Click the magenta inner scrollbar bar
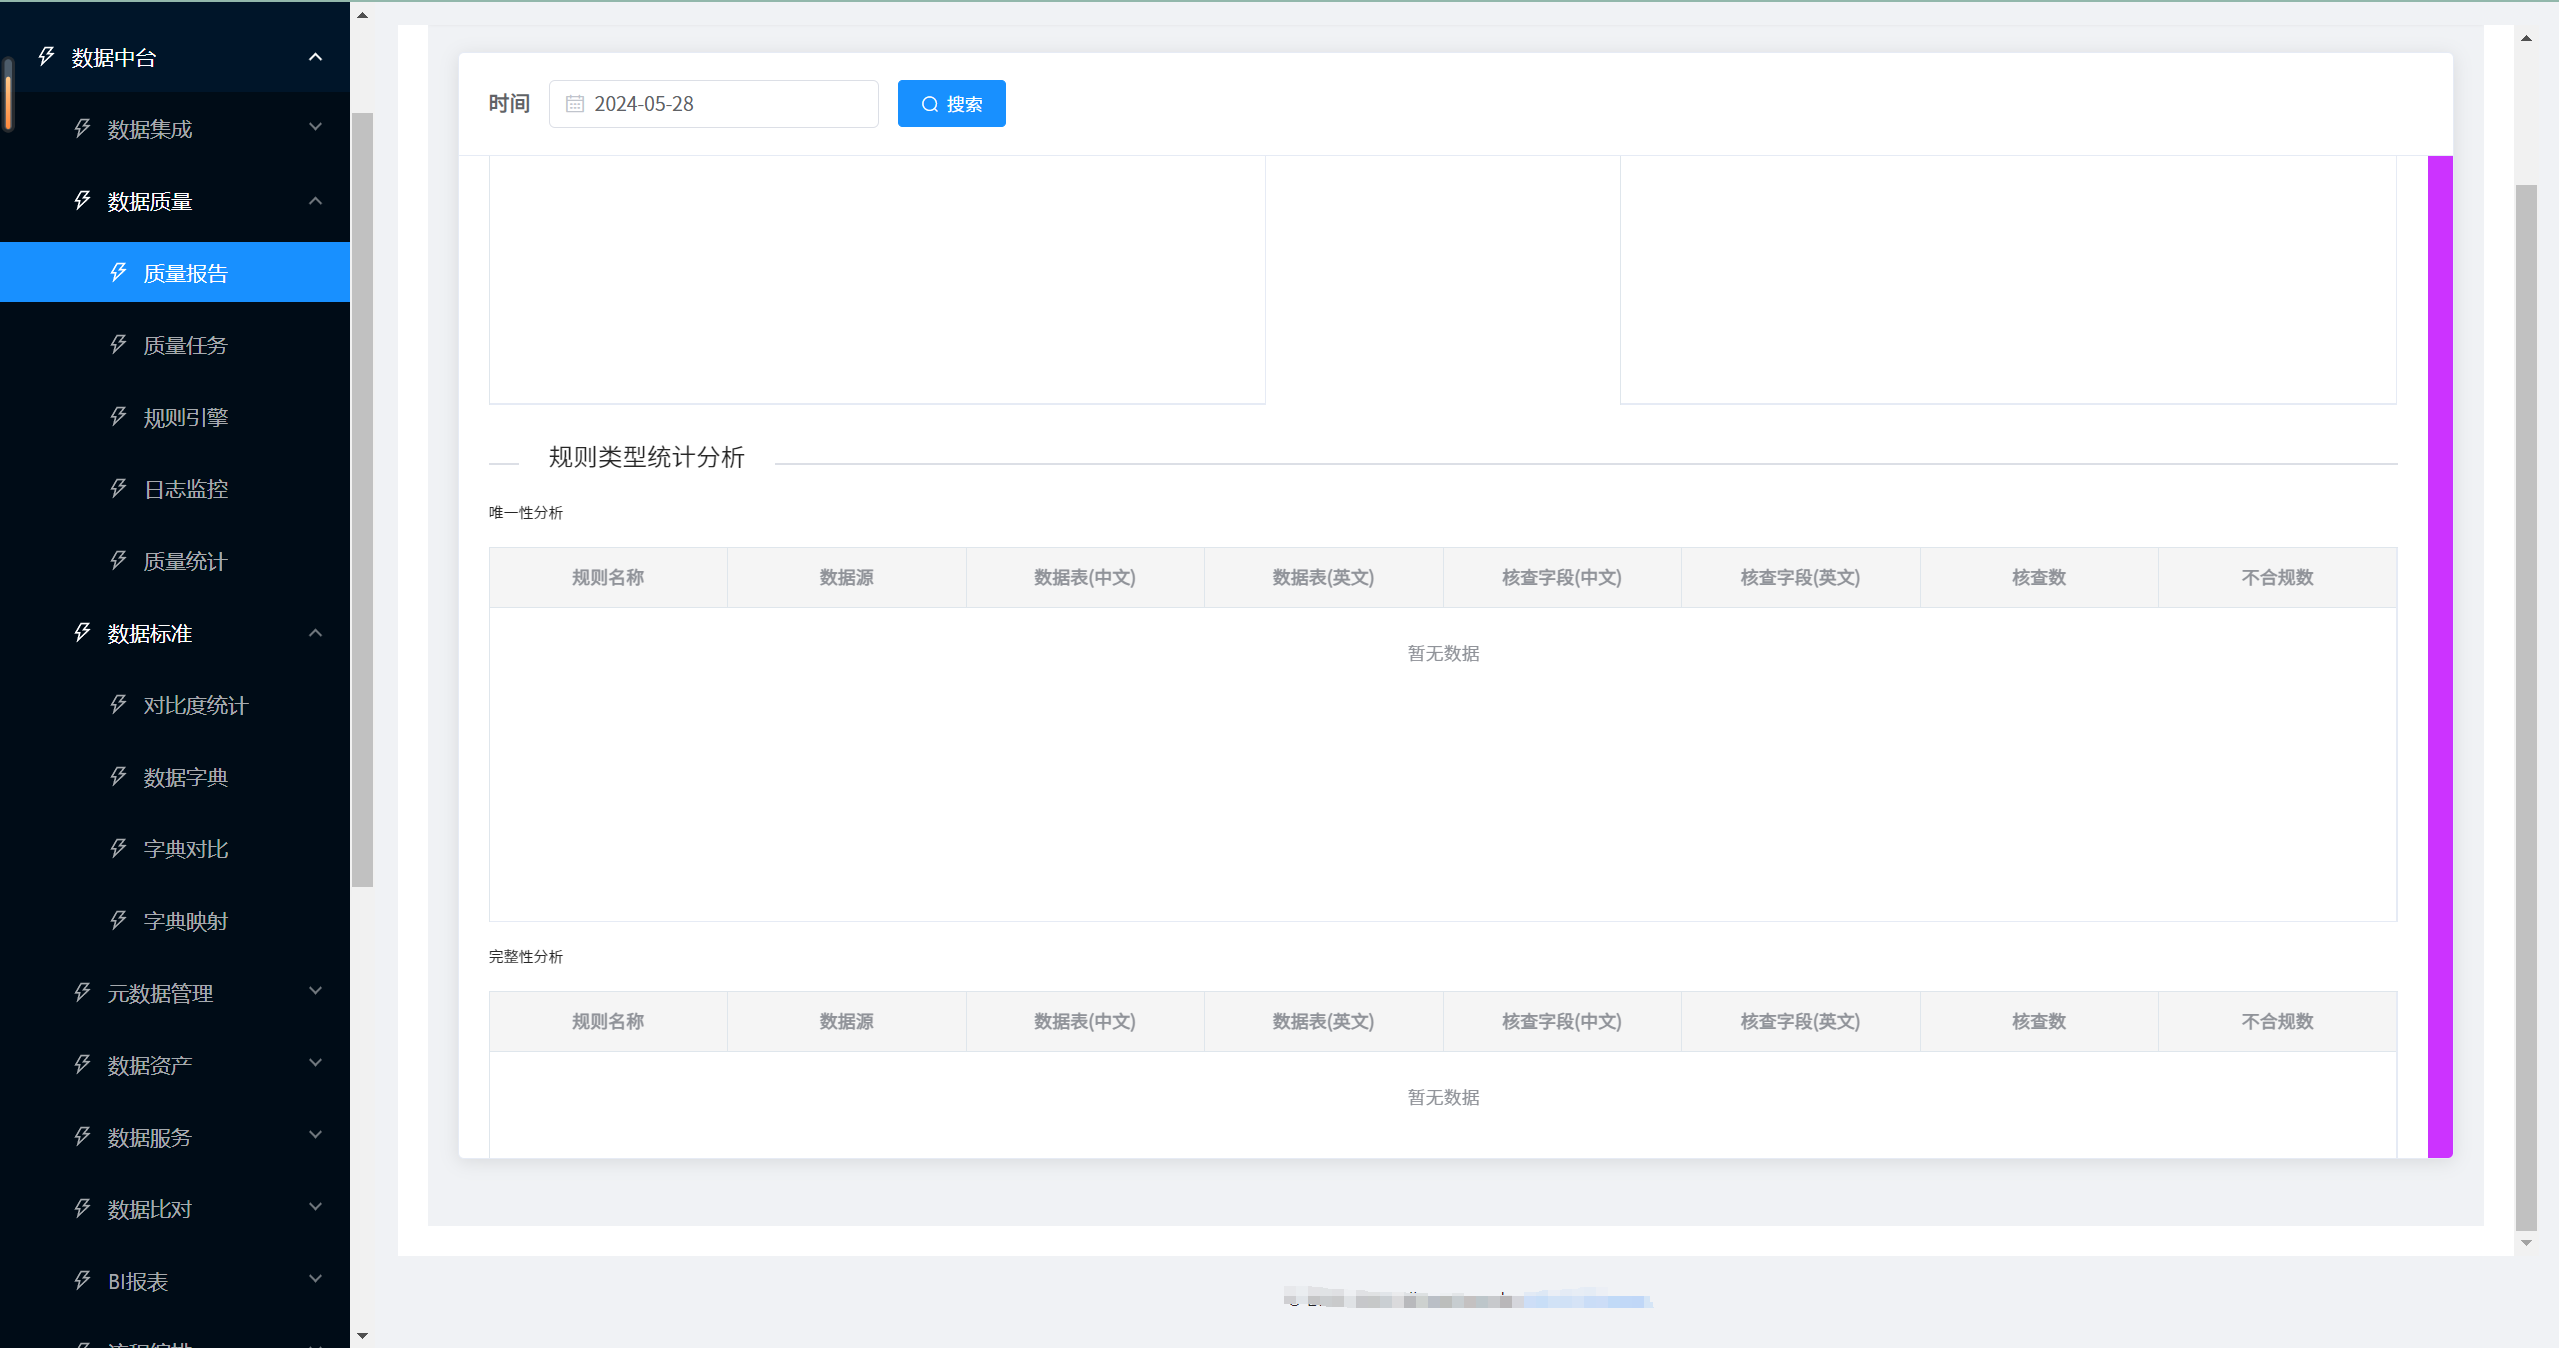 tap(2440, 657)
